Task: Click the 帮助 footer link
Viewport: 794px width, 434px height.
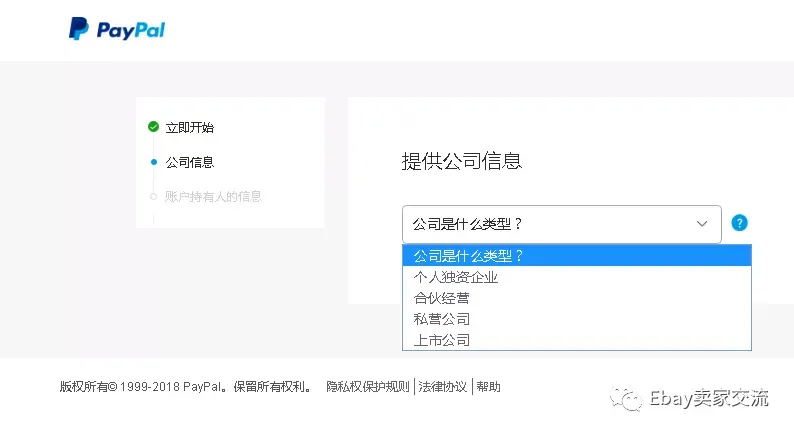Action: (x=488, y=387)
